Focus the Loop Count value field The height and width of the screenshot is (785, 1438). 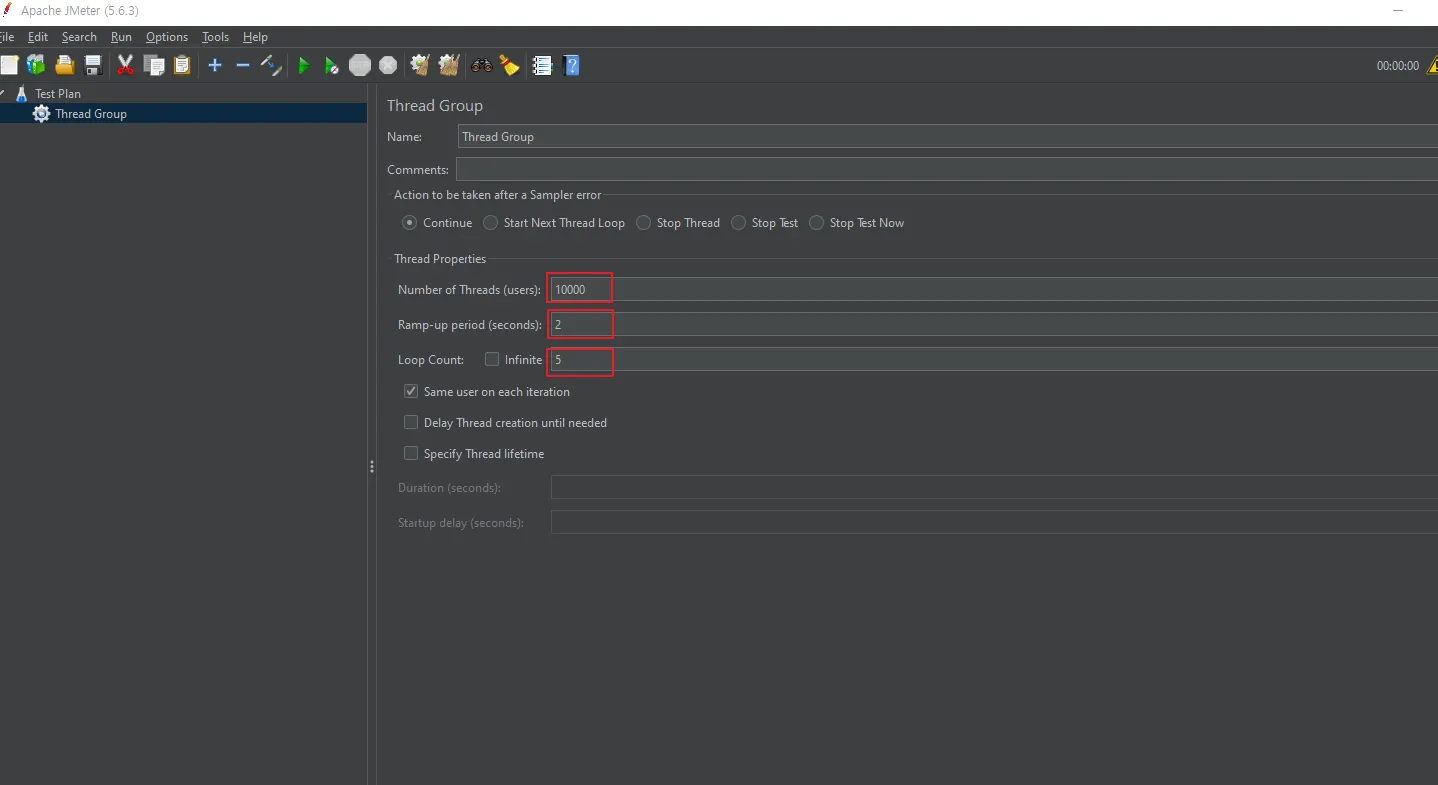[x=994, y=360]
